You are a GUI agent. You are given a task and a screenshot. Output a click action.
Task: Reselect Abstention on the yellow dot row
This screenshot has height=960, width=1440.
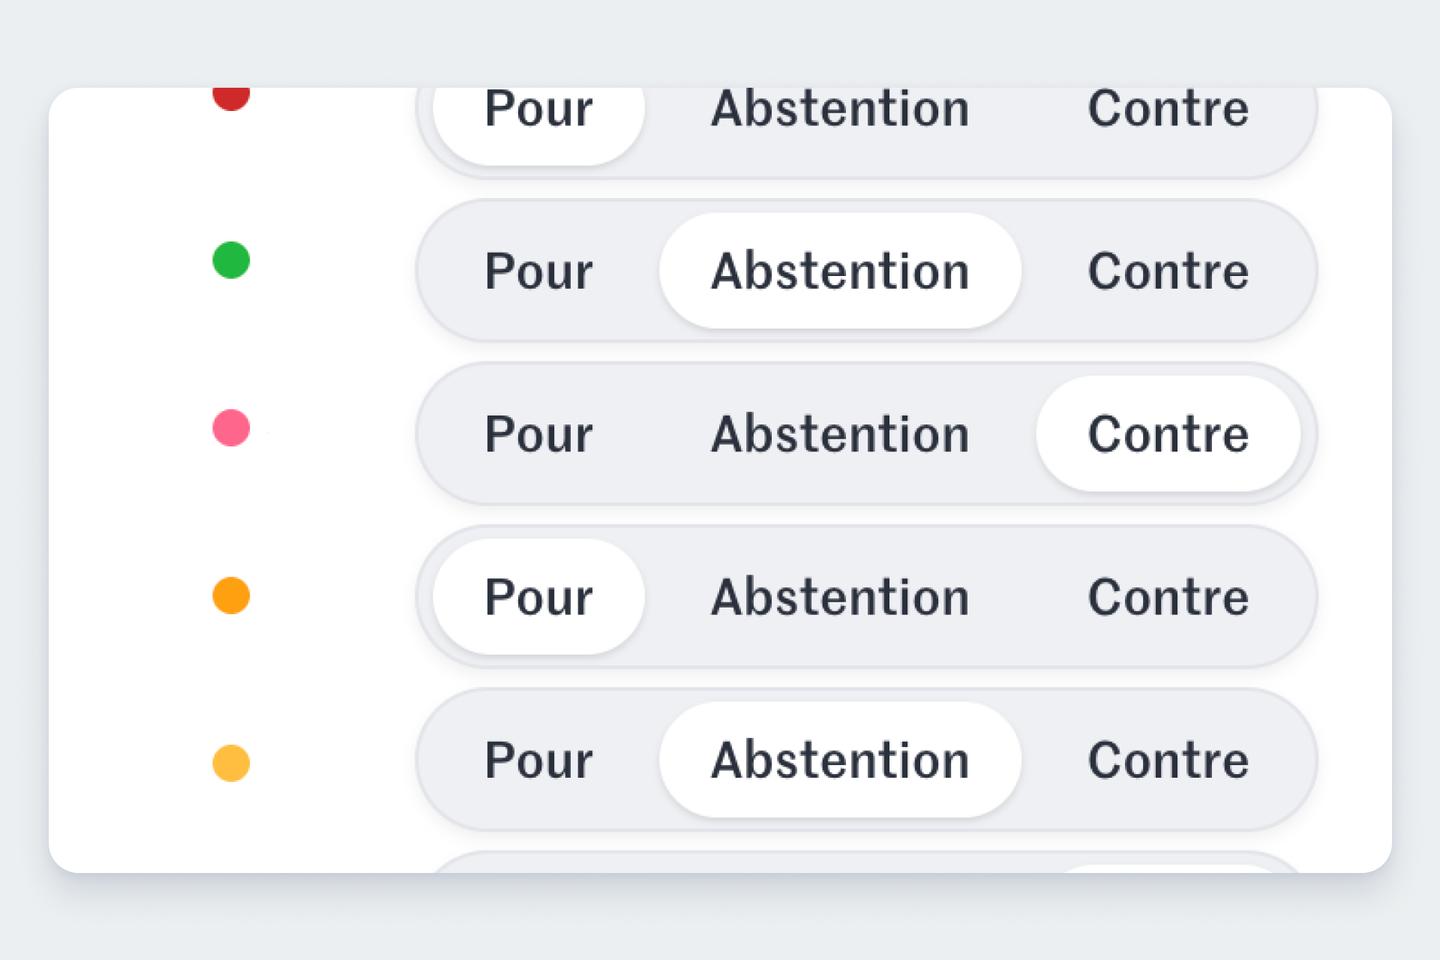pyautogui.click(x=838, y=759)
